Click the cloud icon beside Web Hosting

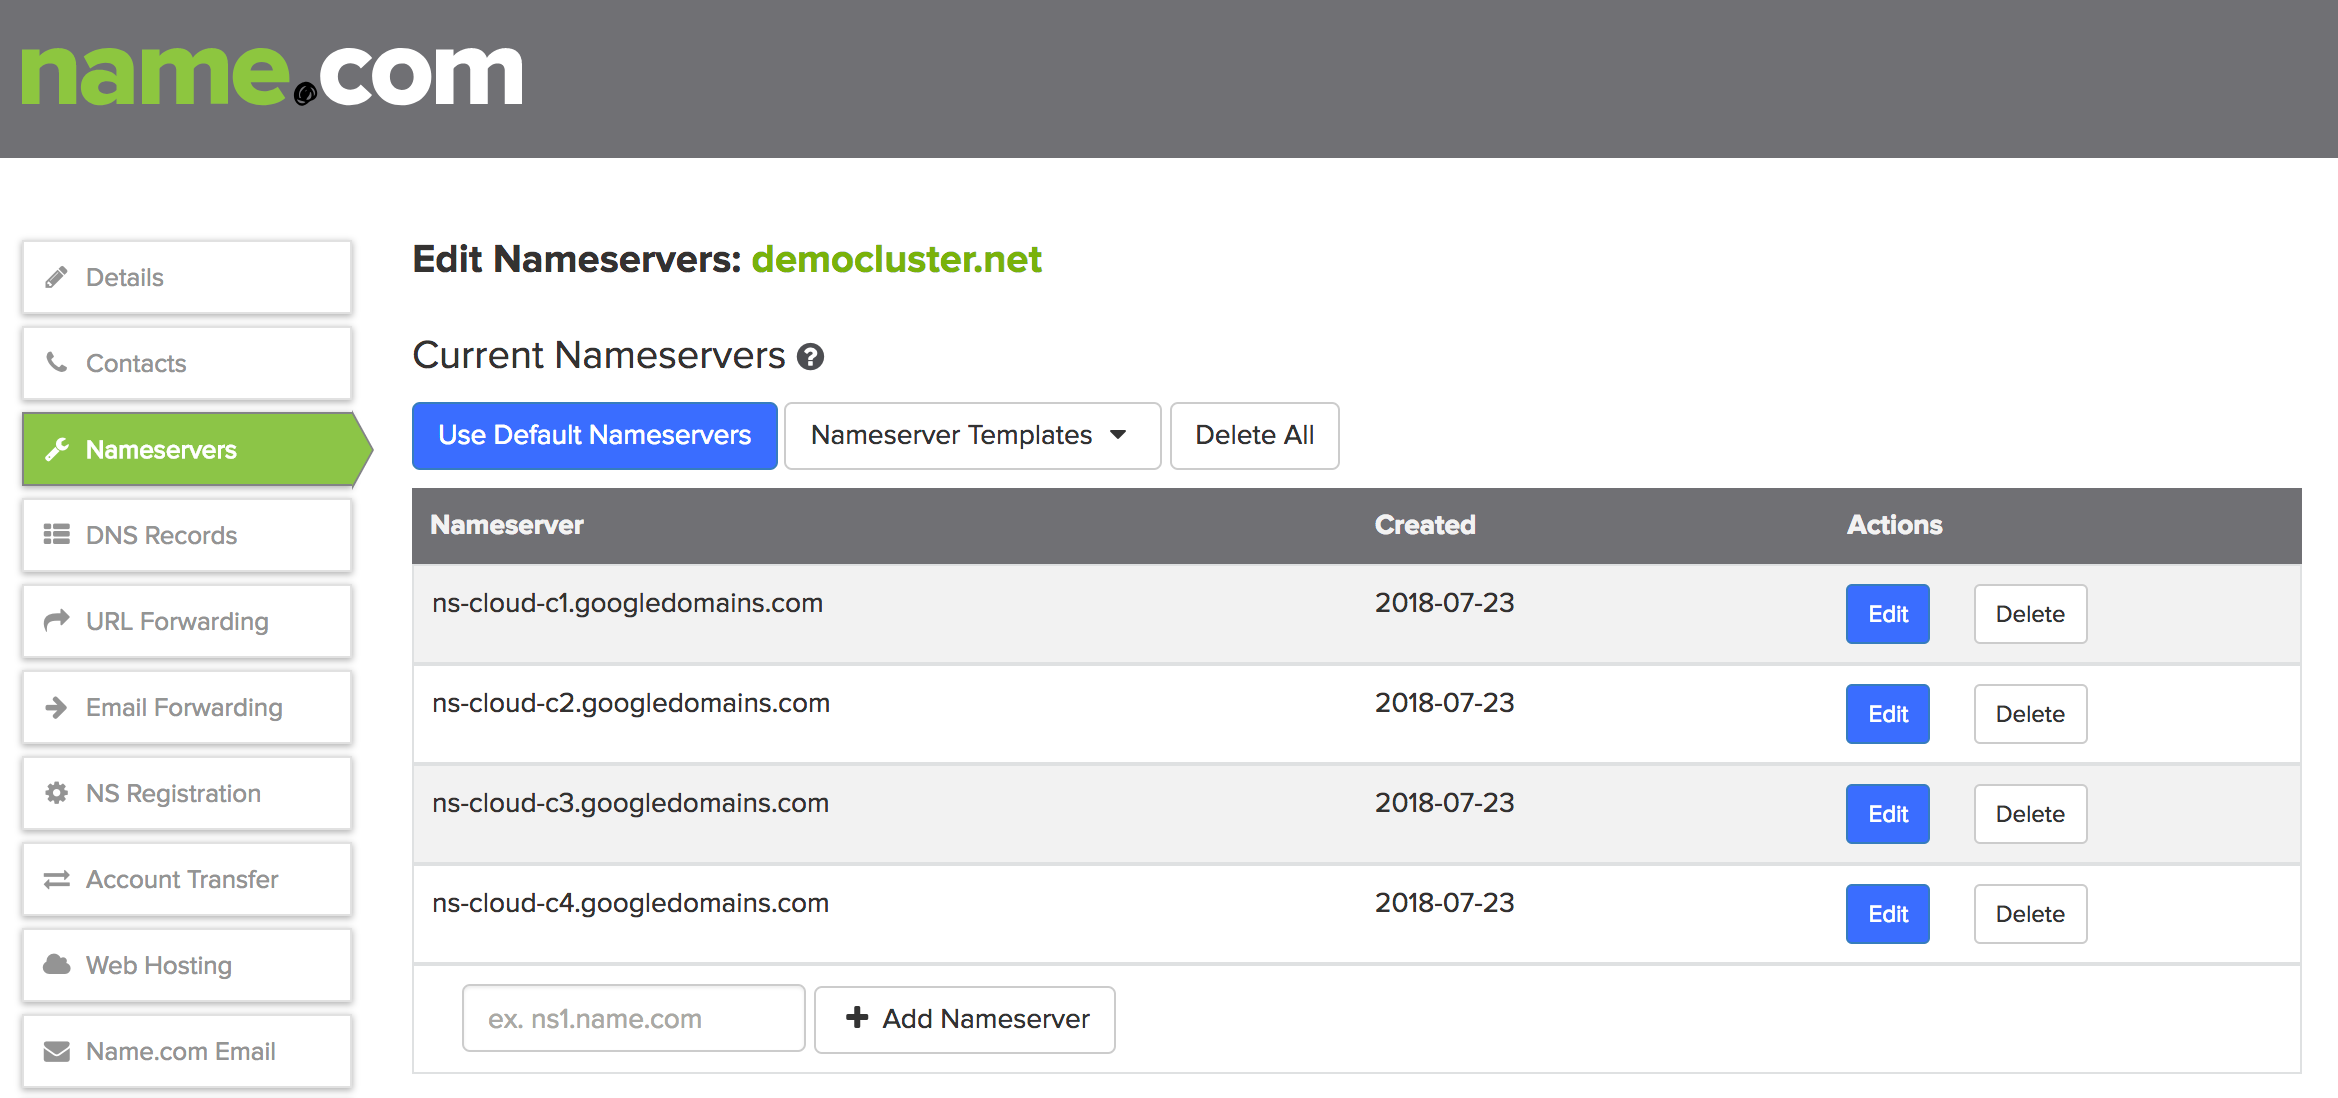[57, 964]
